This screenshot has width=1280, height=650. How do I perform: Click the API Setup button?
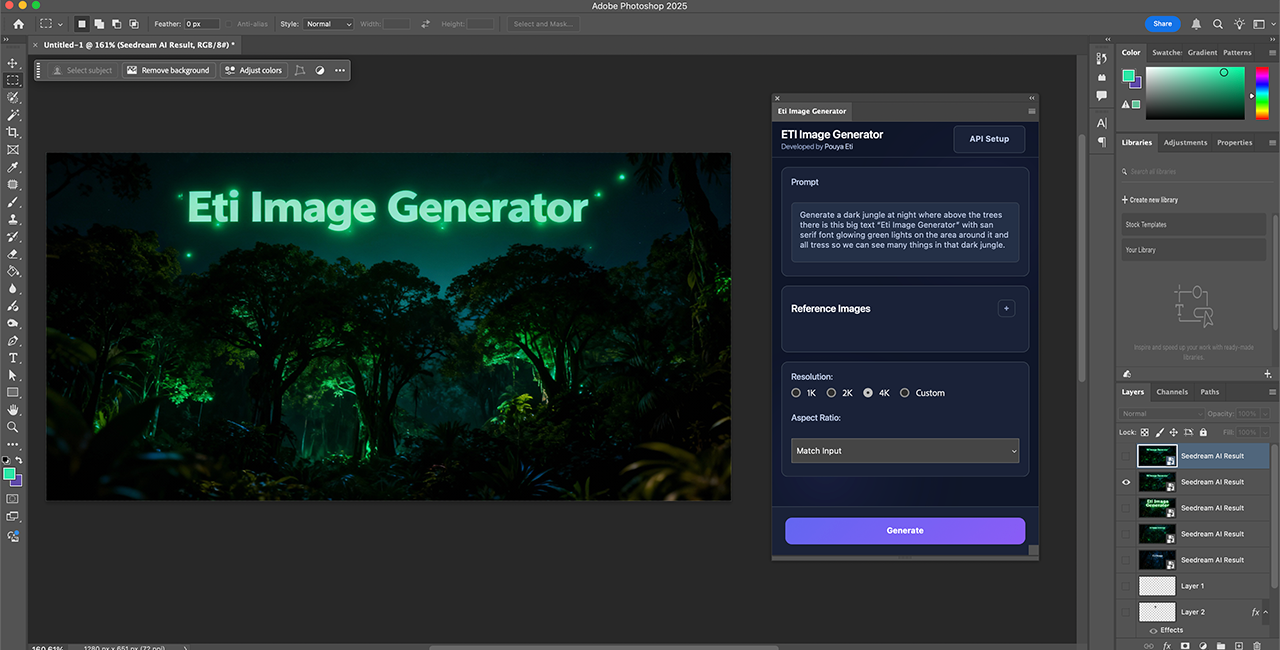pyautogui.click(x=989, y=139)
